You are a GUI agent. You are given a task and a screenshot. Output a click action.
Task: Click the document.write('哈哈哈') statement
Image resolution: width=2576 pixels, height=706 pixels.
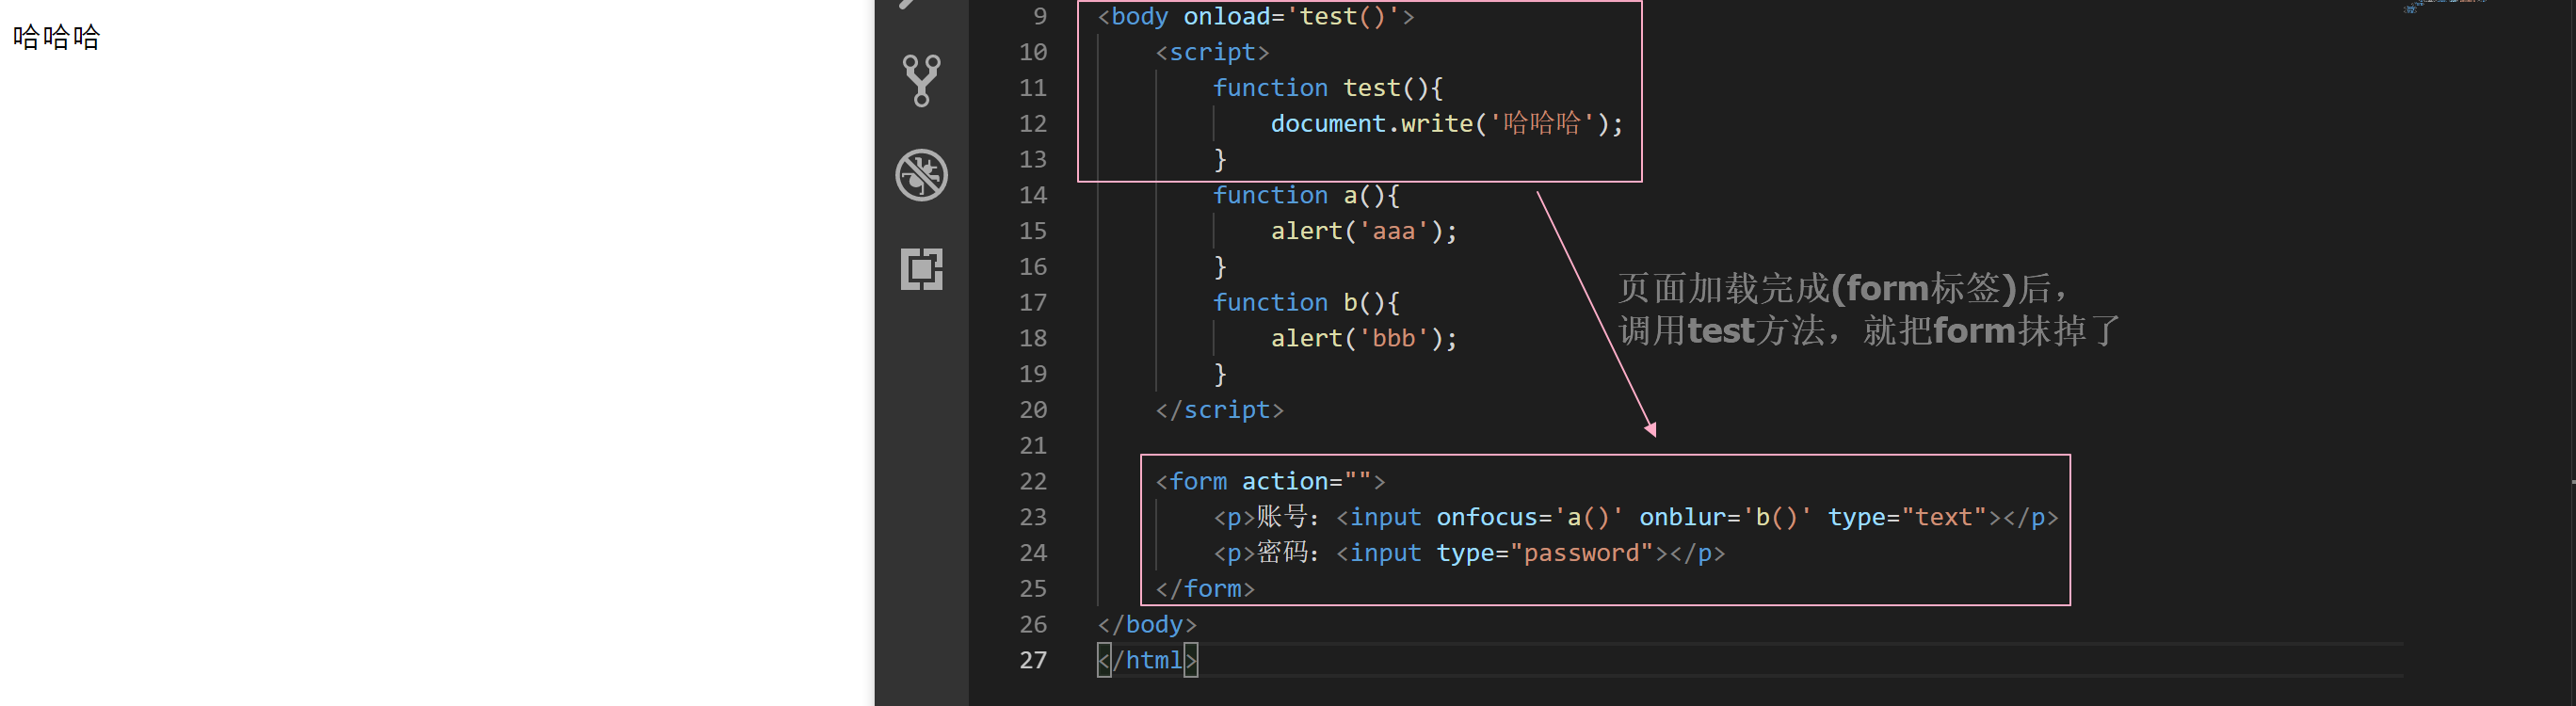pos(1446,124)
